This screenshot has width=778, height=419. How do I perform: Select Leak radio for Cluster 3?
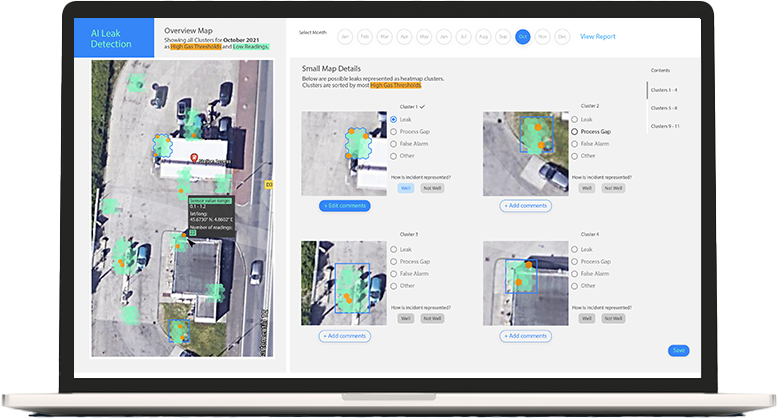pyautogui.click(x=393, y=249)
